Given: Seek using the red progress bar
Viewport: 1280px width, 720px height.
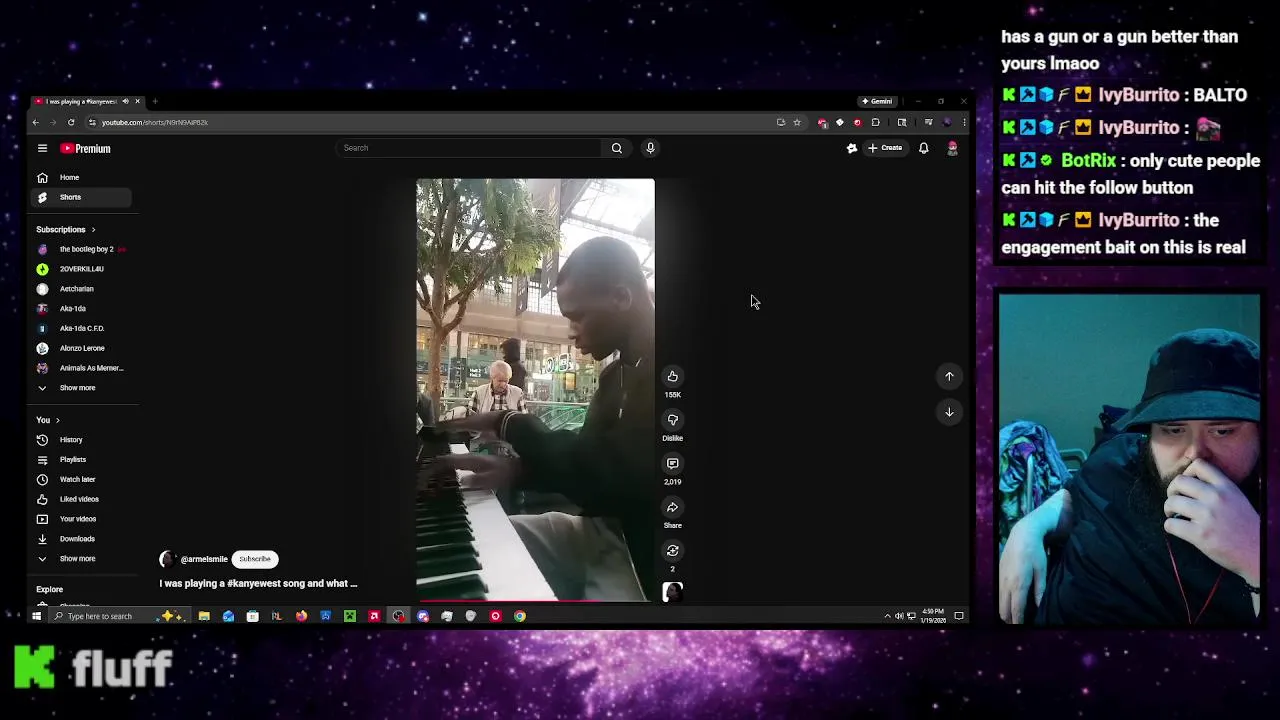Looking at the screenshot, I should [535, 601].
